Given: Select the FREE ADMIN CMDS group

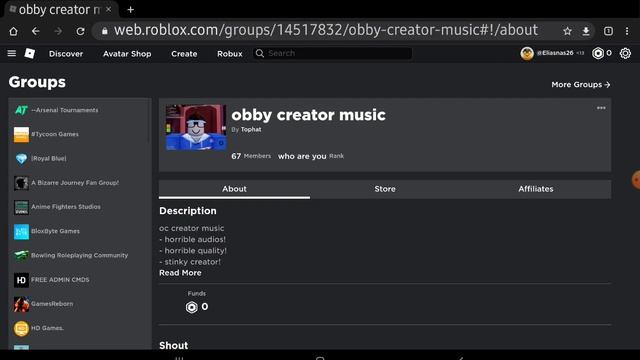Looking at the screenshot, I should 80,280.
